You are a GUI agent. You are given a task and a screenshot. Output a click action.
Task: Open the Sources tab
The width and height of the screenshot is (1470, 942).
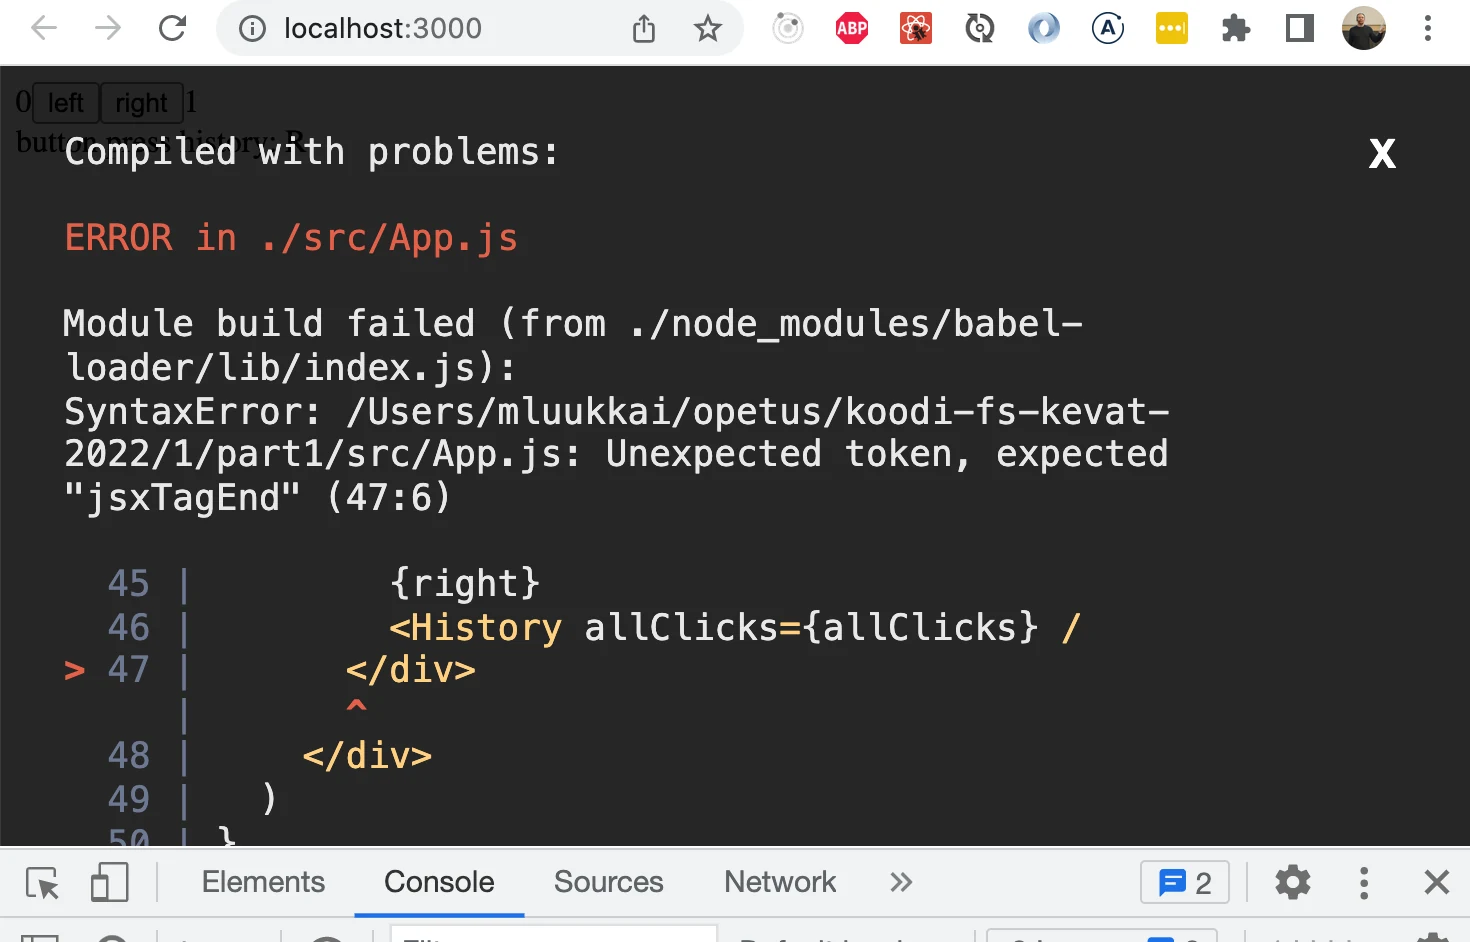pyautogui.click(x=609, y=882)
